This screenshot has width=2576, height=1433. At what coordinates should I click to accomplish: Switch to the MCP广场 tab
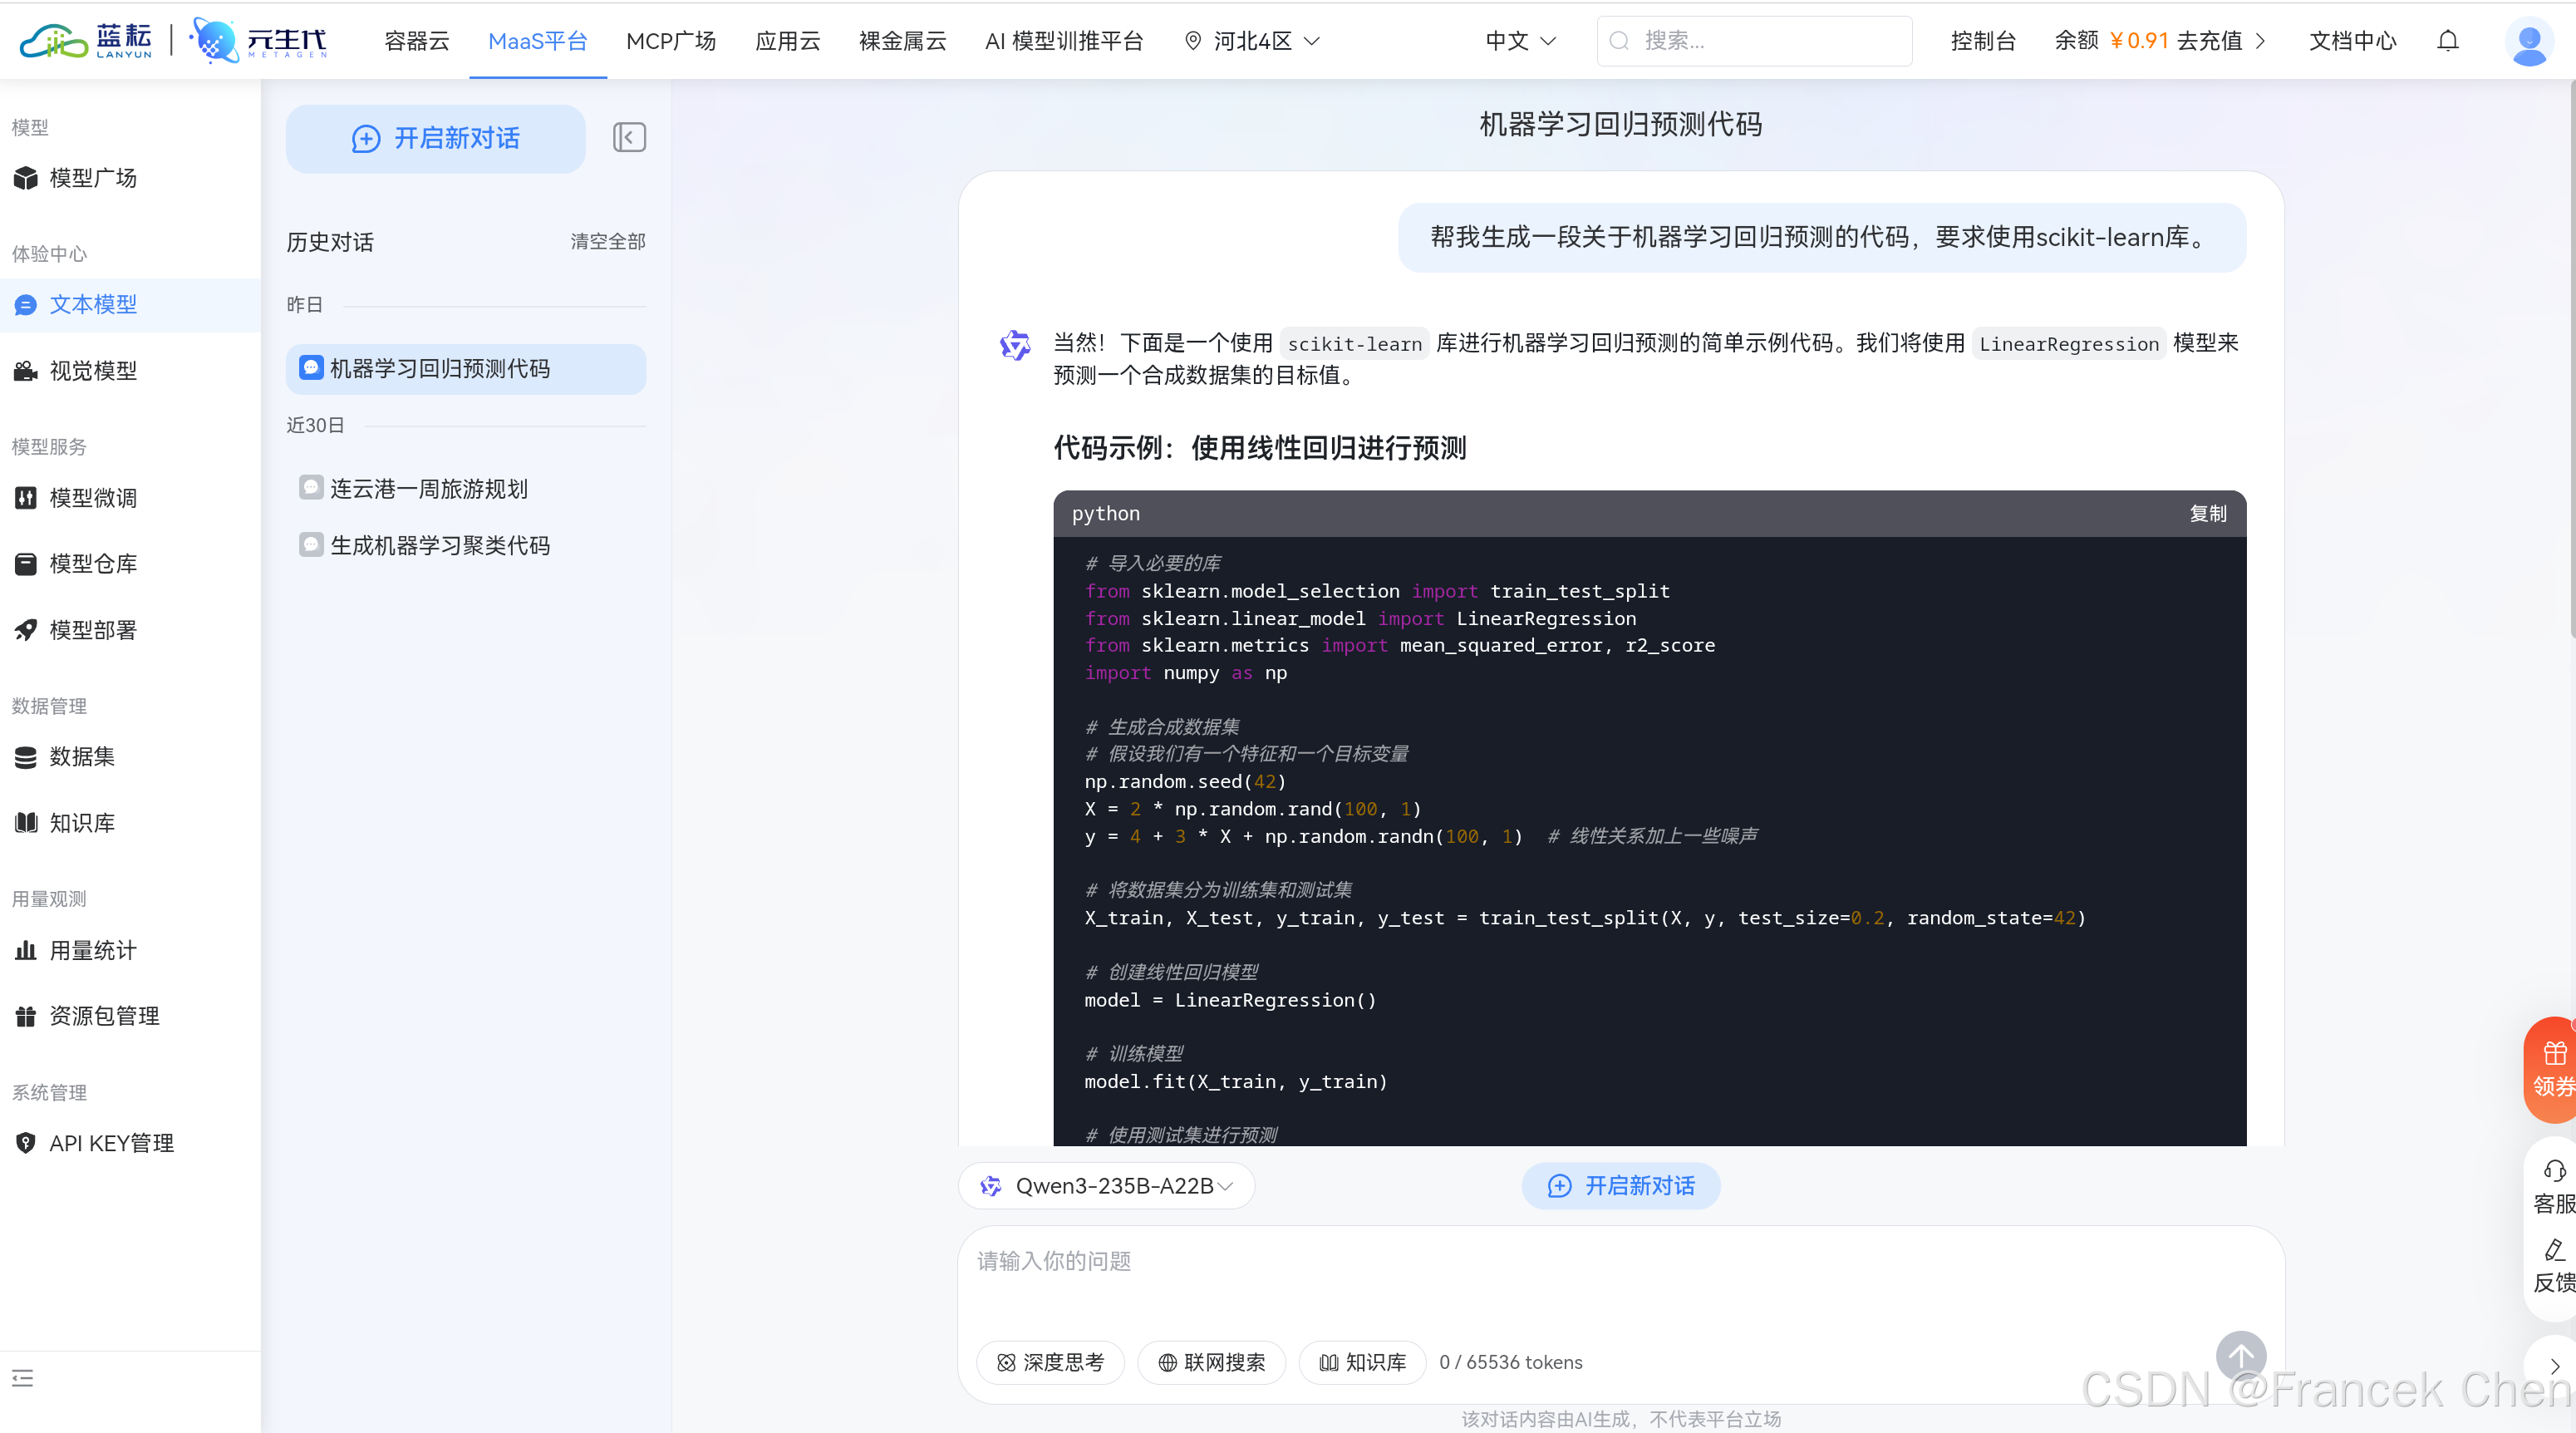click(x=671, y=41)
